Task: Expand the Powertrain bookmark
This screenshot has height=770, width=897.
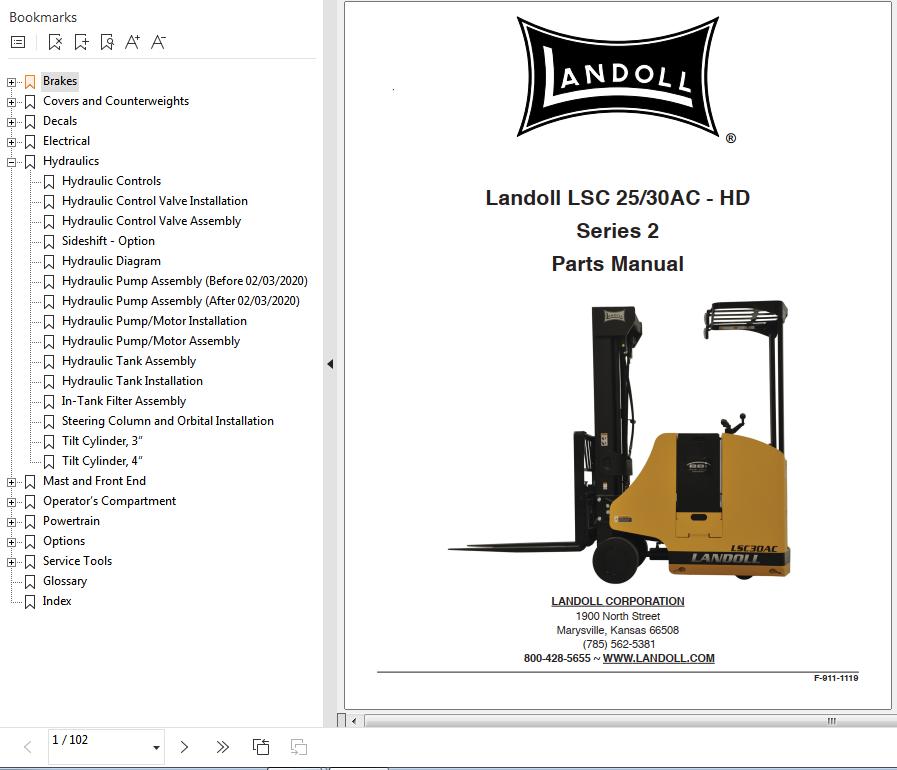Action: [11, 522]
